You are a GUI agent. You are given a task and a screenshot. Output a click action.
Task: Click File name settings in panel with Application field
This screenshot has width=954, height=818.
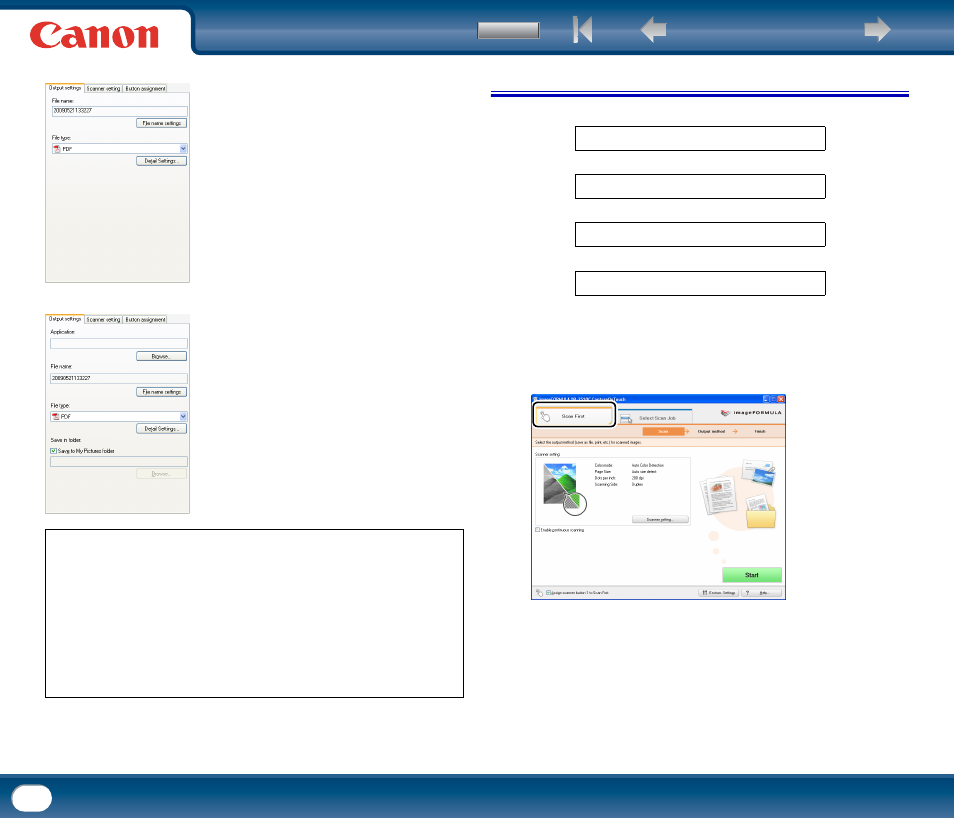tap(161, 392)
